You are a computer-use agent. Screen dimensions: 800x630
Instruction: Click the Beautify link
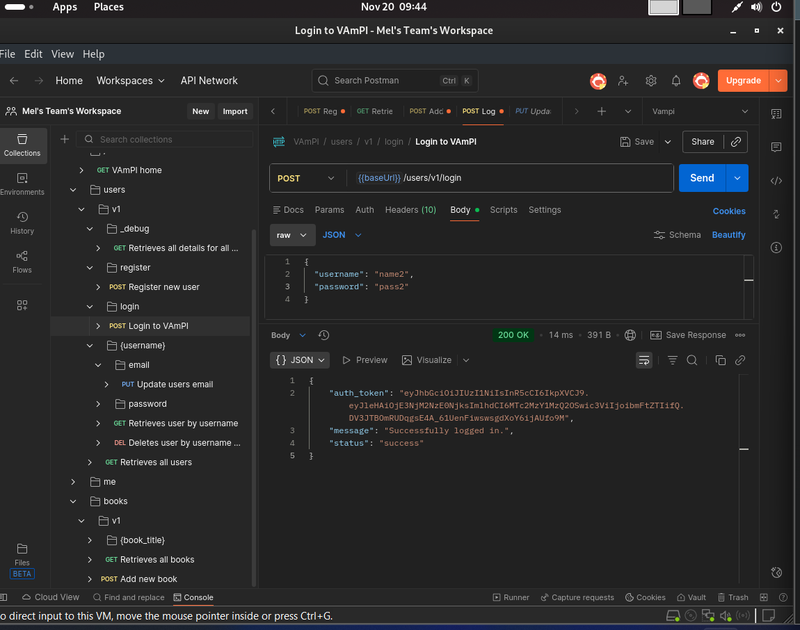coord(728,235)
